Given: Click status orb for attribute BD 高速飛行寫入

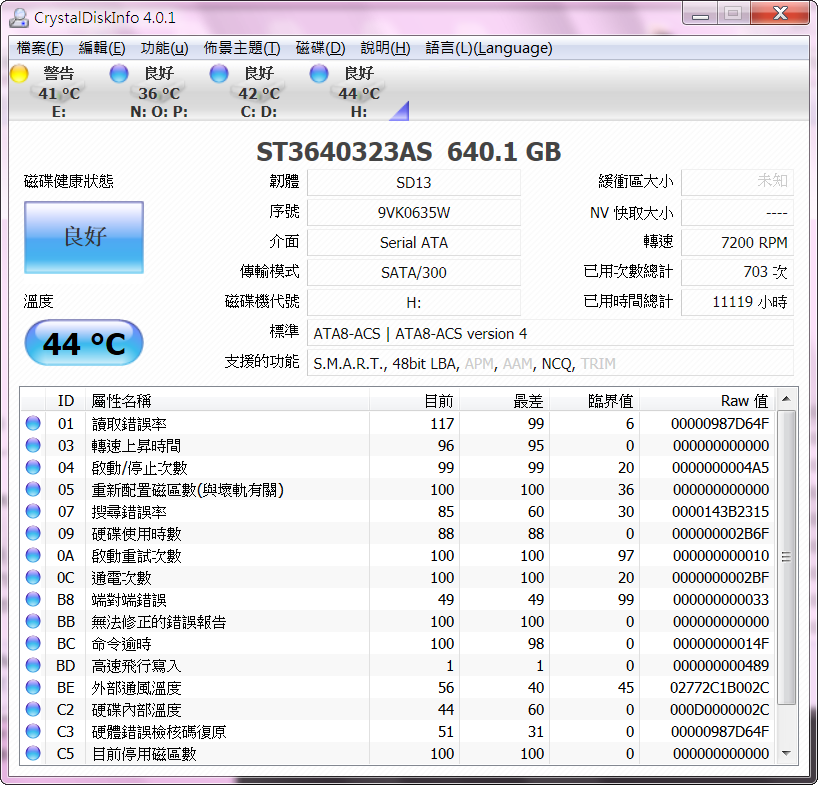Looking at the screenshot, I should pyautogui.click(x=33, y=665).
